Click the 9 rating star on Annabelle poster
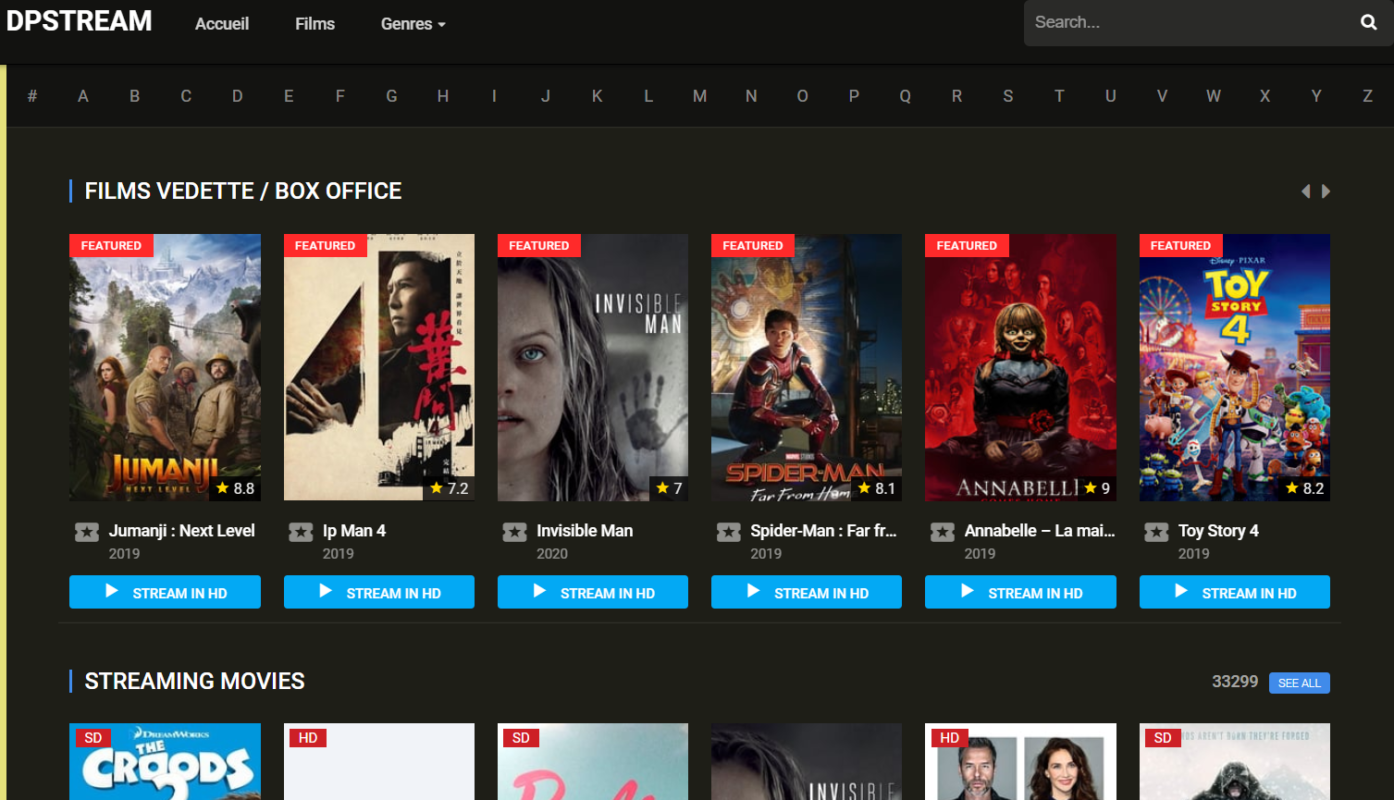 click(1090, 488)
